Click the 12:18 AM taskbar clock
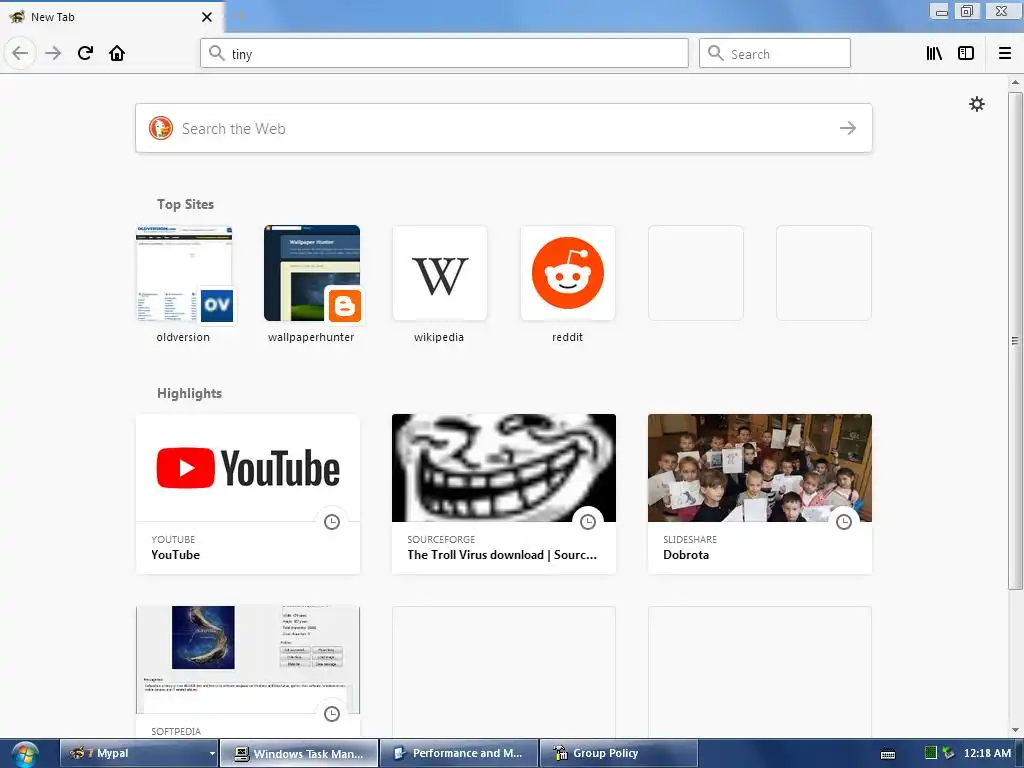This screenshot has height=768, width=1024. tap(987, 753)
